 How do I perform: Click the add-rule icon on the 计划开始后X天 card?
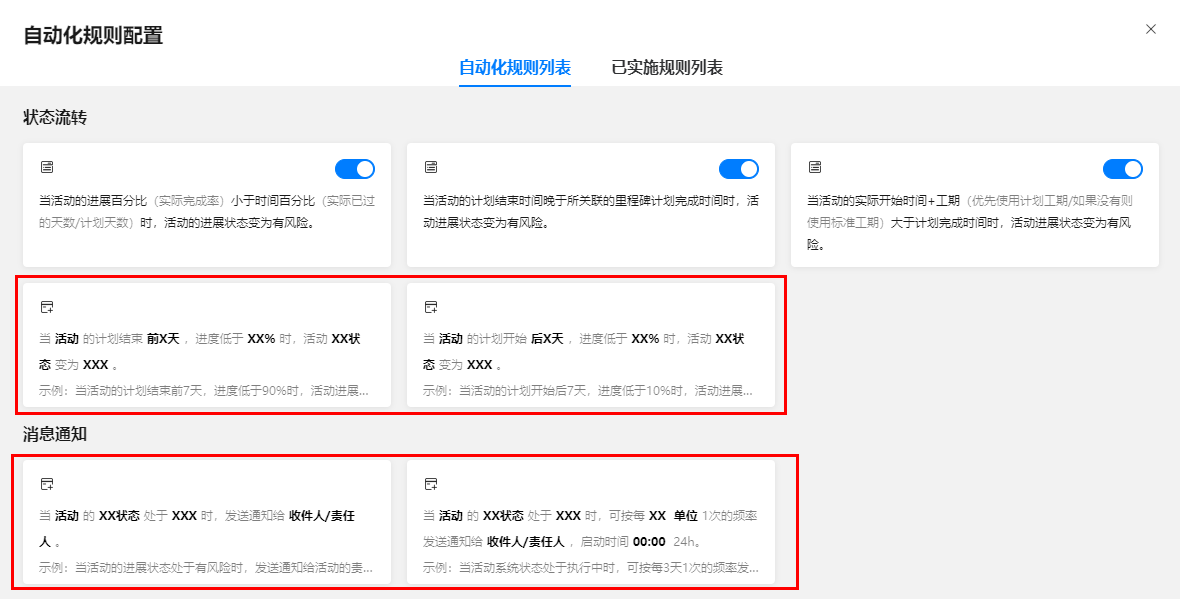pos(431,306)
